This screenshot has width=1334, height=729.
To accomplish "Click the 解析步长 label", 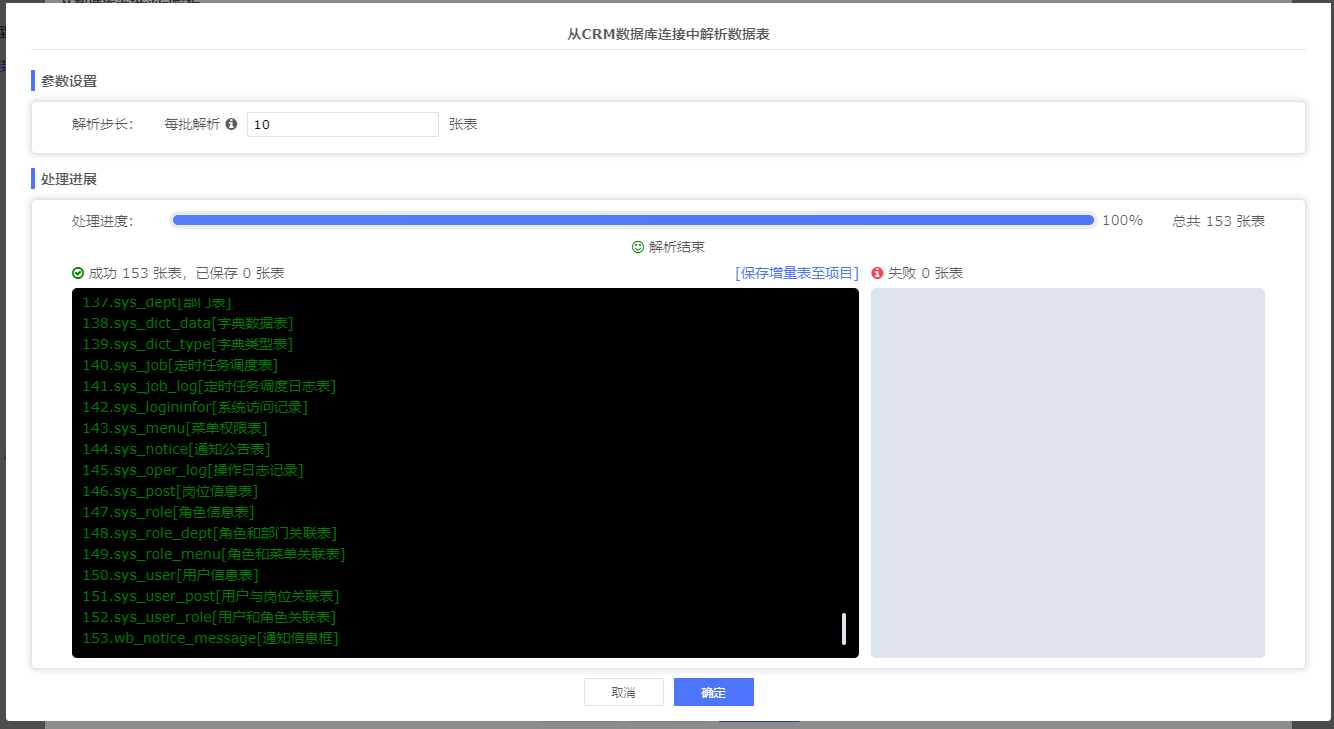I will (103, 124).
